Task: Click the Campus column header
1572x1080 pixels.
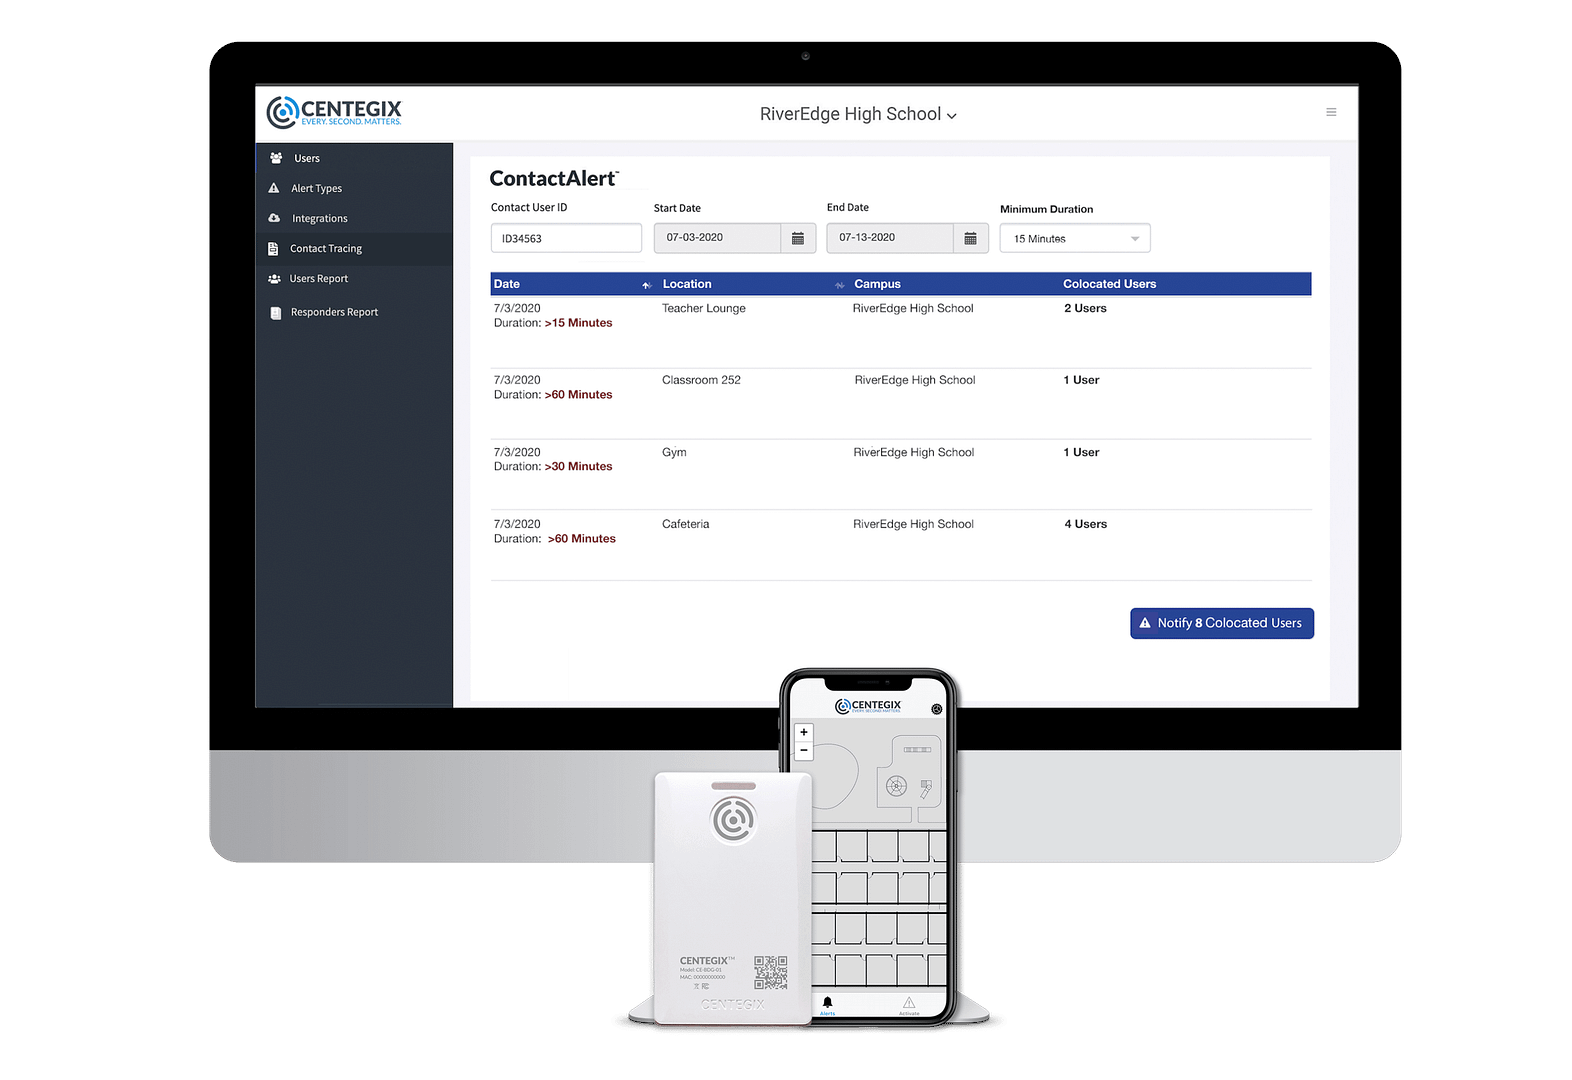Action: coord(877,284)
